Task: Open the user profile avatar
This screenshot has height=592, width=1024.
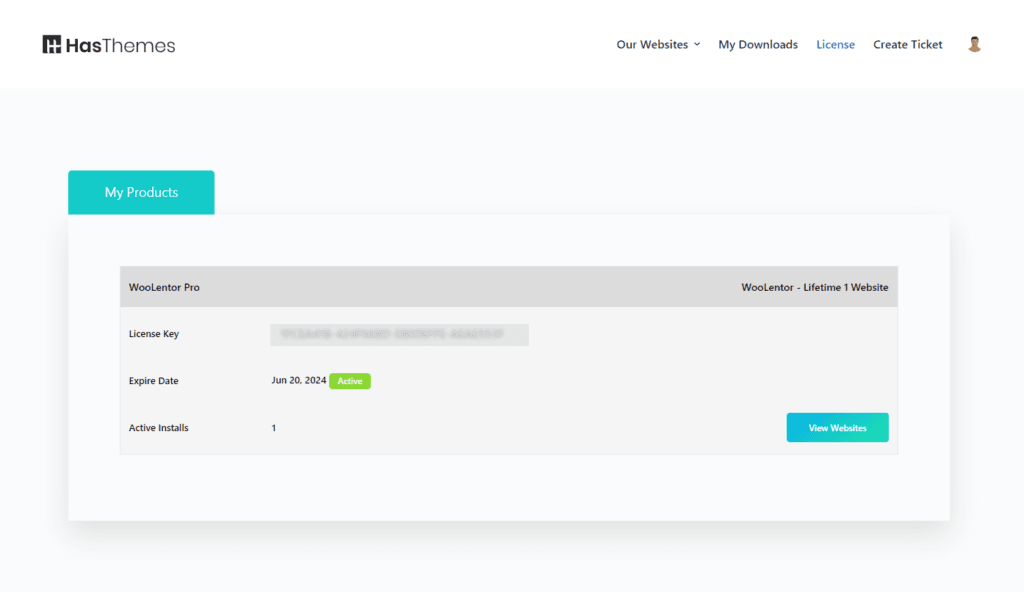Action: (x=974, y=44)
